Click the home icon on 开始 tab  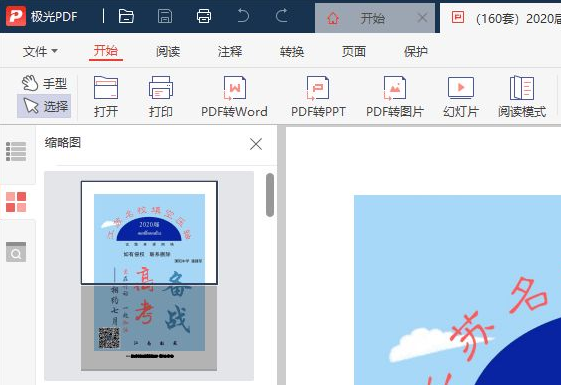(x=333, y=18)
